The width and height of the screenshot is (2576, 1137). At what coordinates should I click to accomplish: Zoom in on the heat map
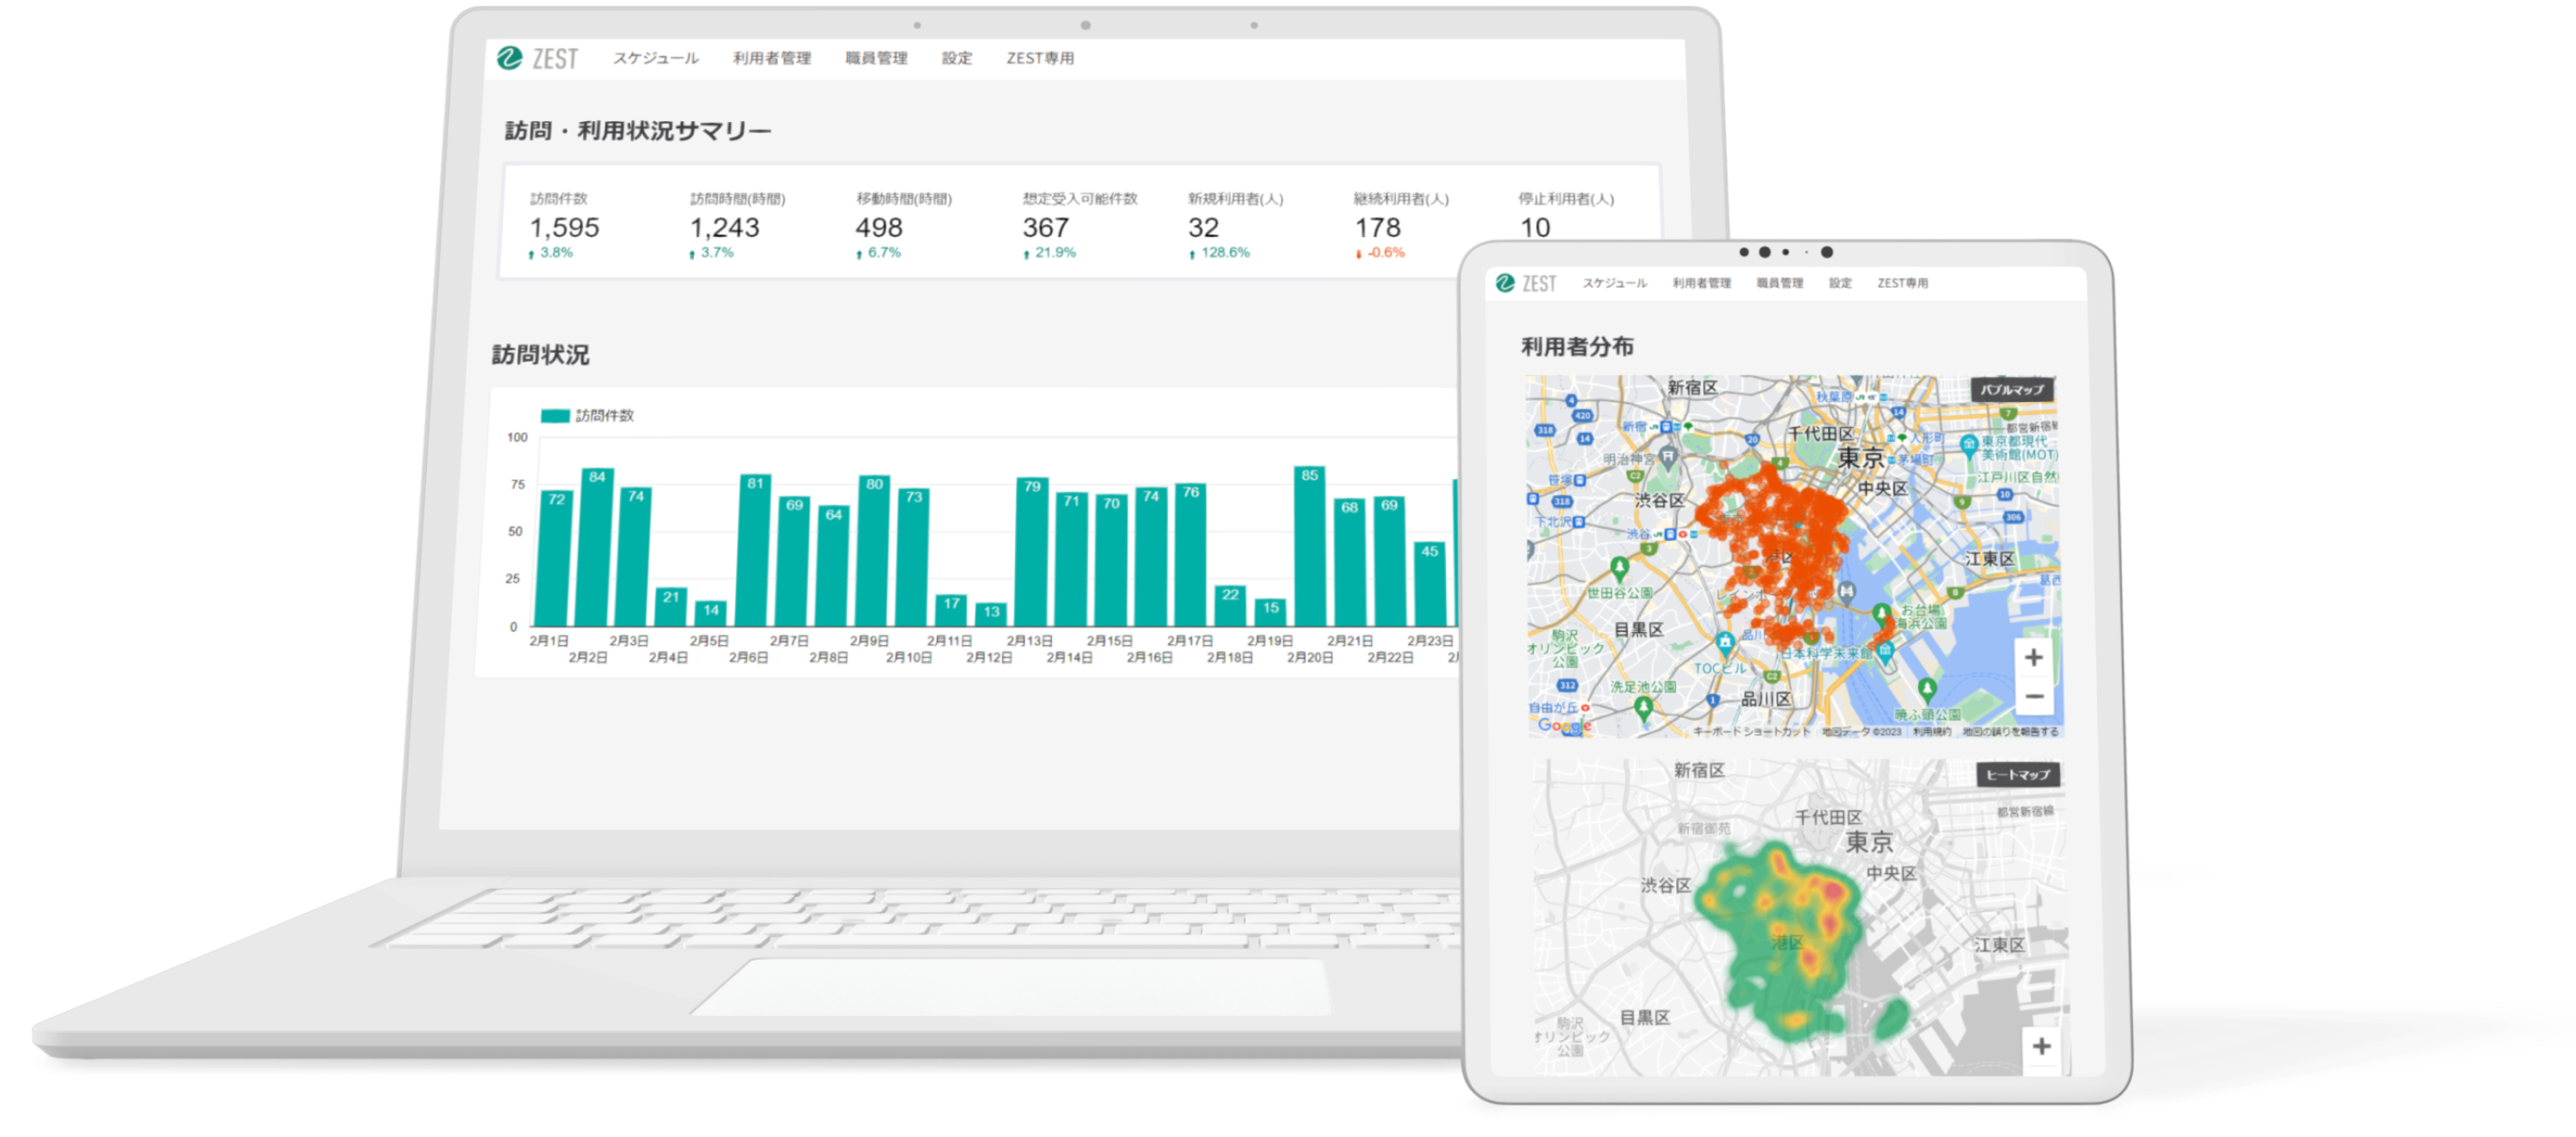pyautogui.click(x=2041, y=1046)
